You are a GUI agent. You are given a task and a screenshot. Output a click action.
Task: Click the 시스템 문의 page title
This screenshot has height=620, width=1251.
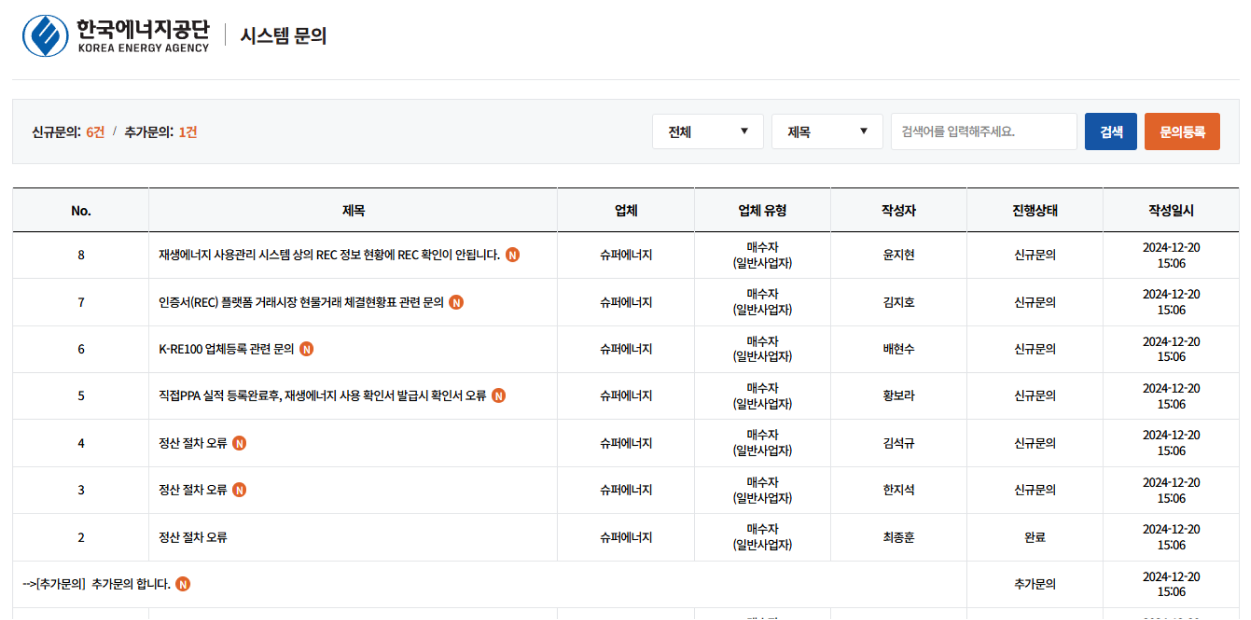283,36
